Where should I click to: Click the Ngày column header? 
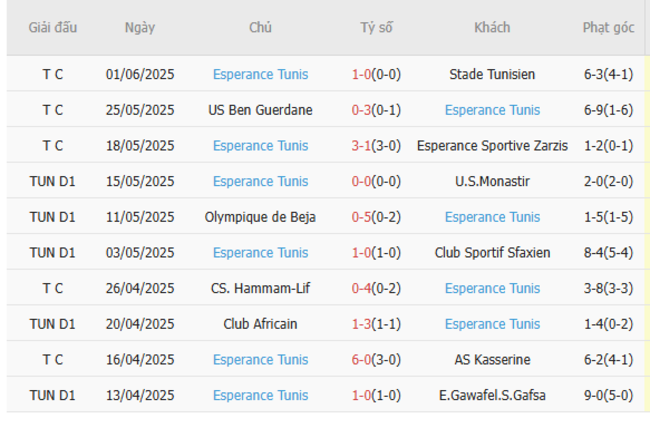click(140, 28)
